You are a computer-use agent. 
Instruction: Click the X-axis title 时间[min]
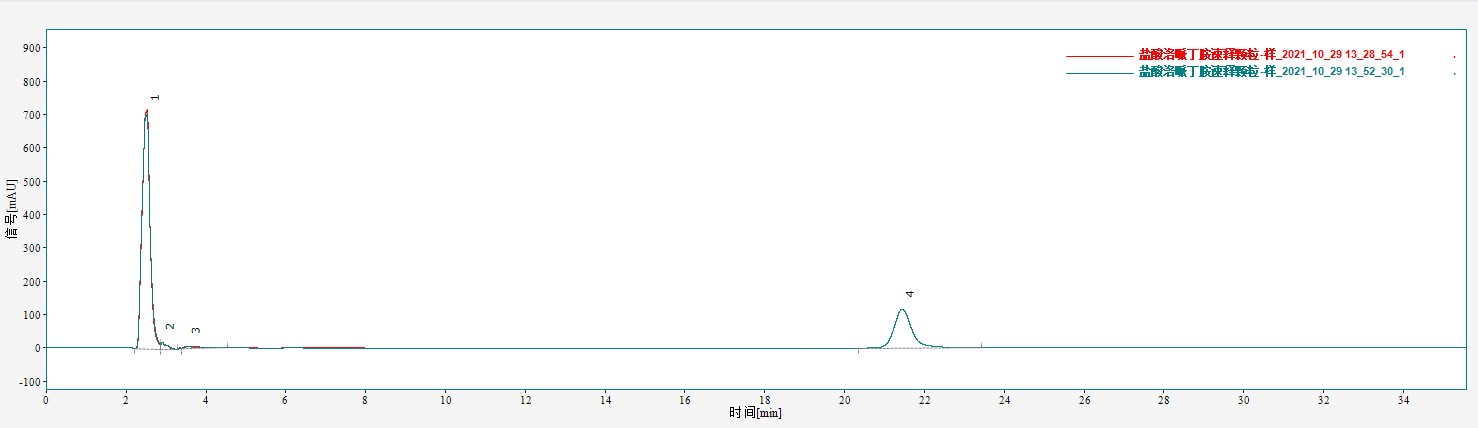[x=754, y=413]
